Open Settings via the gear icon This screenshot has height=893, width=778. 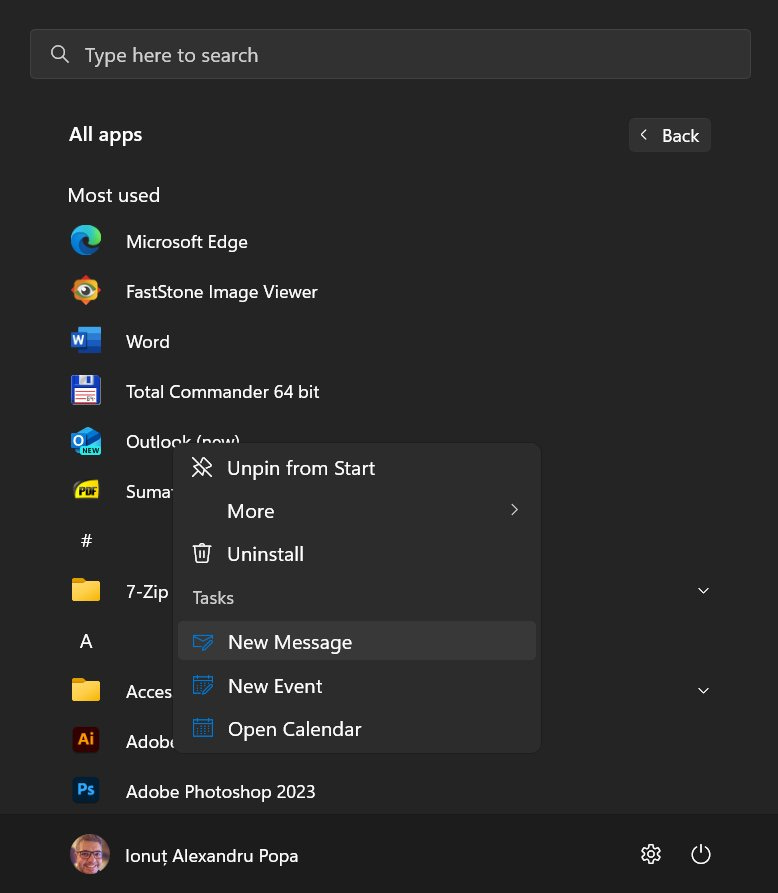[x=651, y=854]
